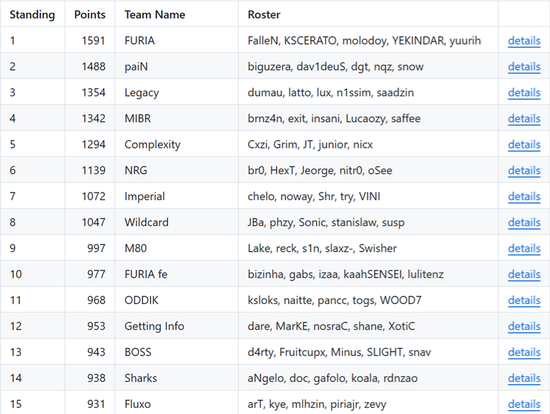
Task: Open details link for NRG
Action: pyautogui.click(x=524, y=171)
